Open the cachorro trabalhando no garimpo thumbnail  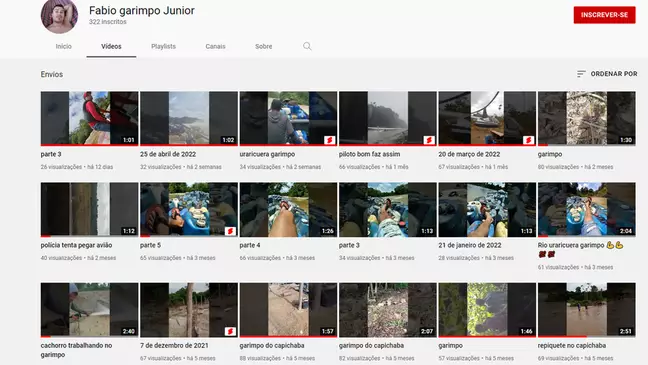coord(89,310)
